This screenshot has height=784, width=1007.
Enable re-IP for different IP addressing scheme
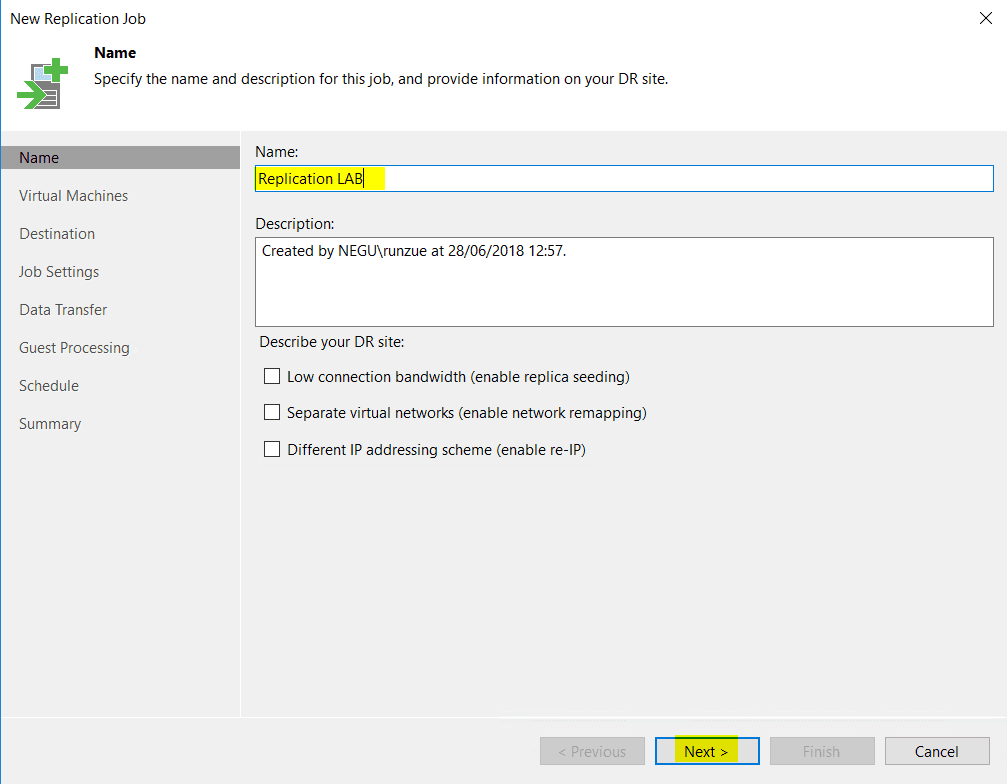[272, 449]
